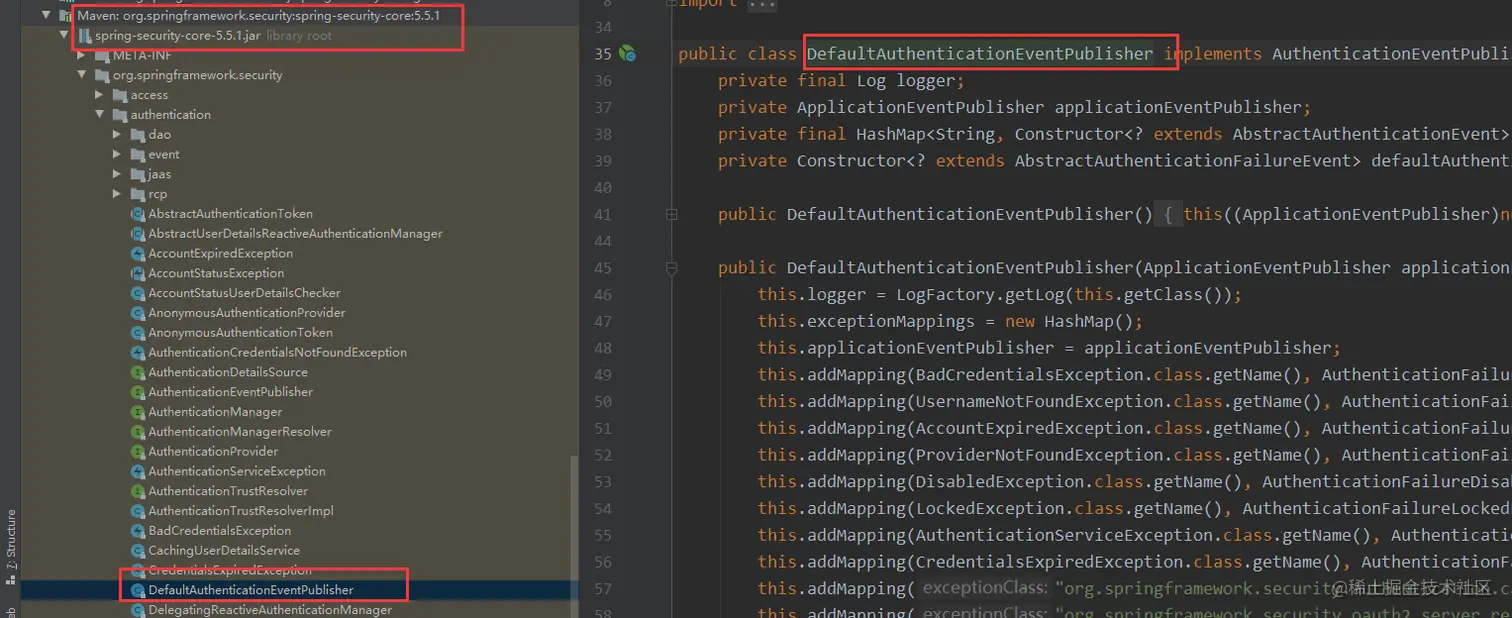Expand the META-INF folder arrow
The image size is (1512, 618).
coord(82,55)
